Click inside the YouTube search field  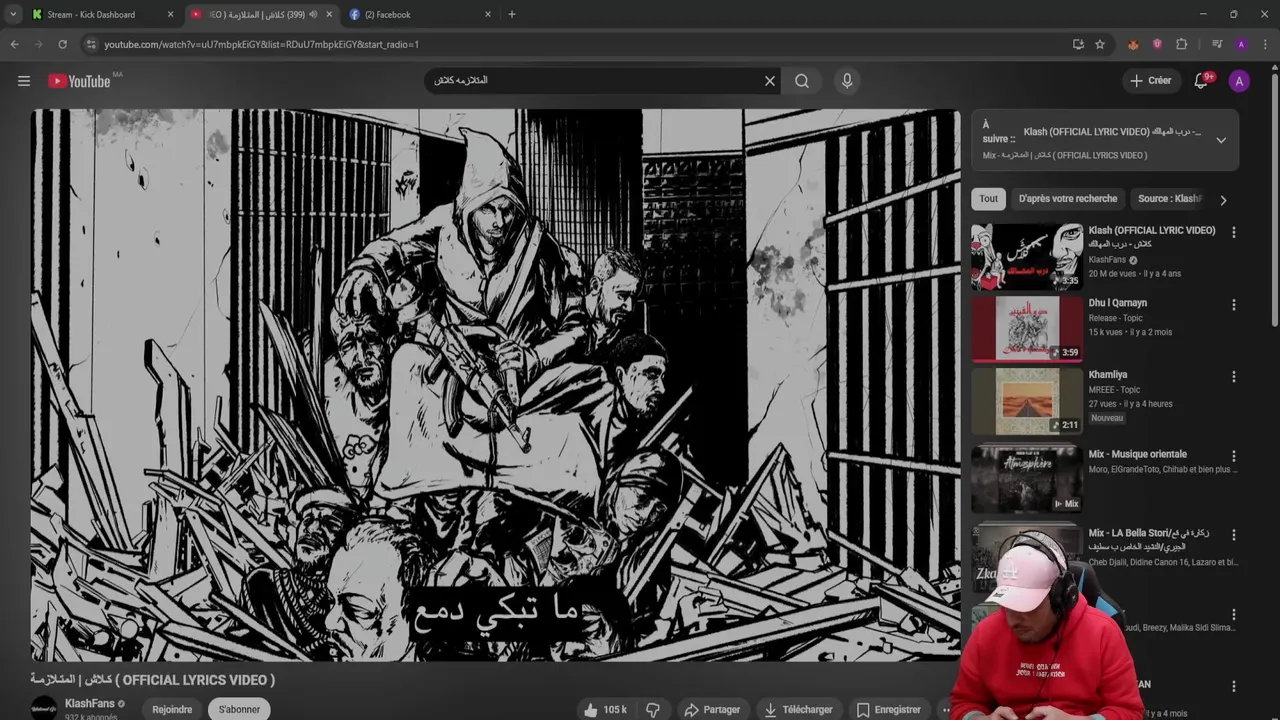click(595, 81)
